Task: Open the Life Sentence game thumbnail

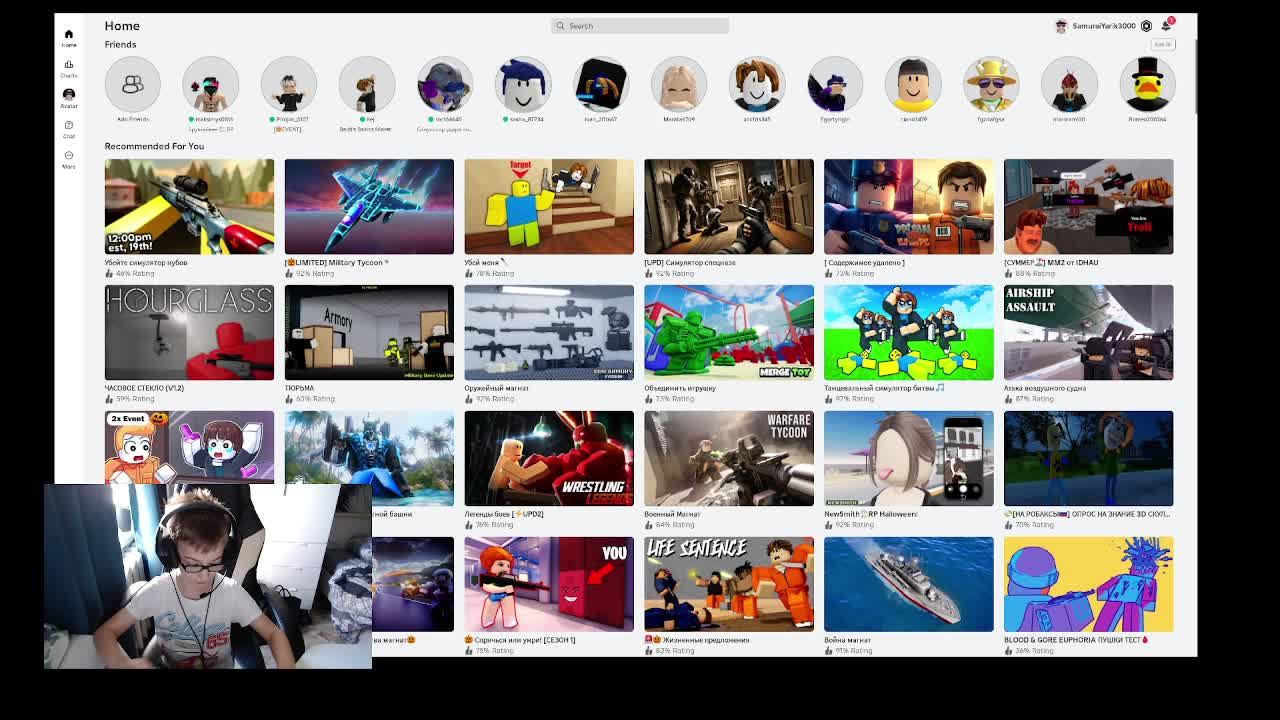Action: [729, 584]
